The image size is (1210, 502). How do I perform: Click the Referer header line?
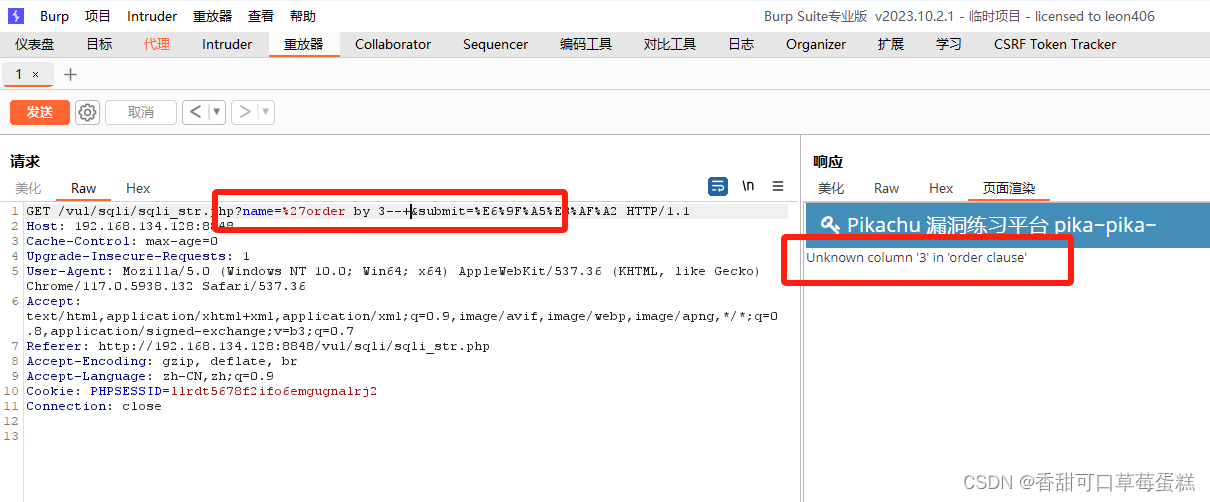point(258,347)
